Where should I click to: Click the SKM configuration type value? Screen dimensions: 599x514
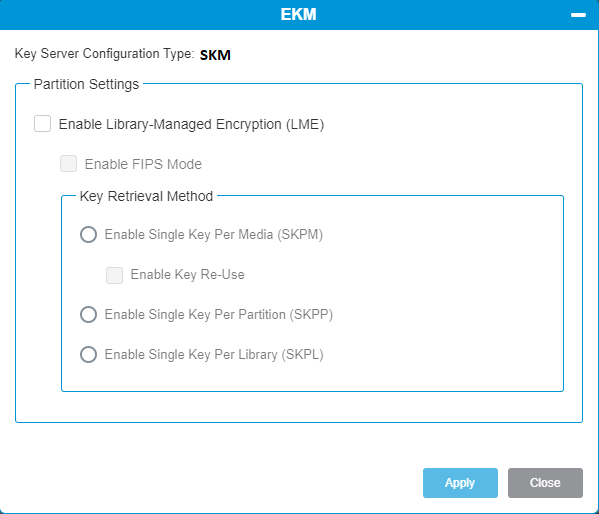(215, 55)
